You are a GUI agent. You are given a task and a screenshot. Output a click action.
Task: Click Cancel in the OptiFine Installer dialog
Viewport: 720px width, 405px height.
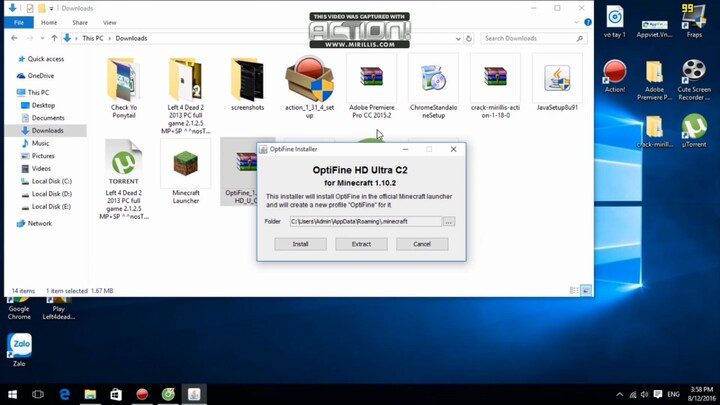[x=422, y=244]
